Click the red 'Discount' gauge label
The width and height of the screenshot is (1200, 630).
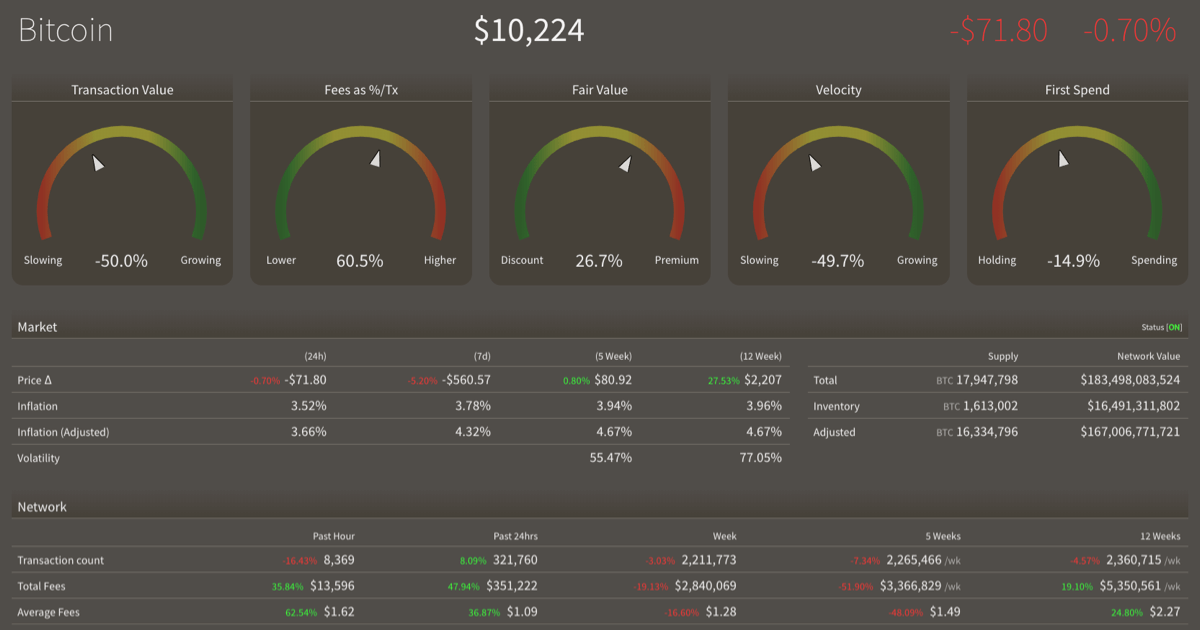pos(522,260)
